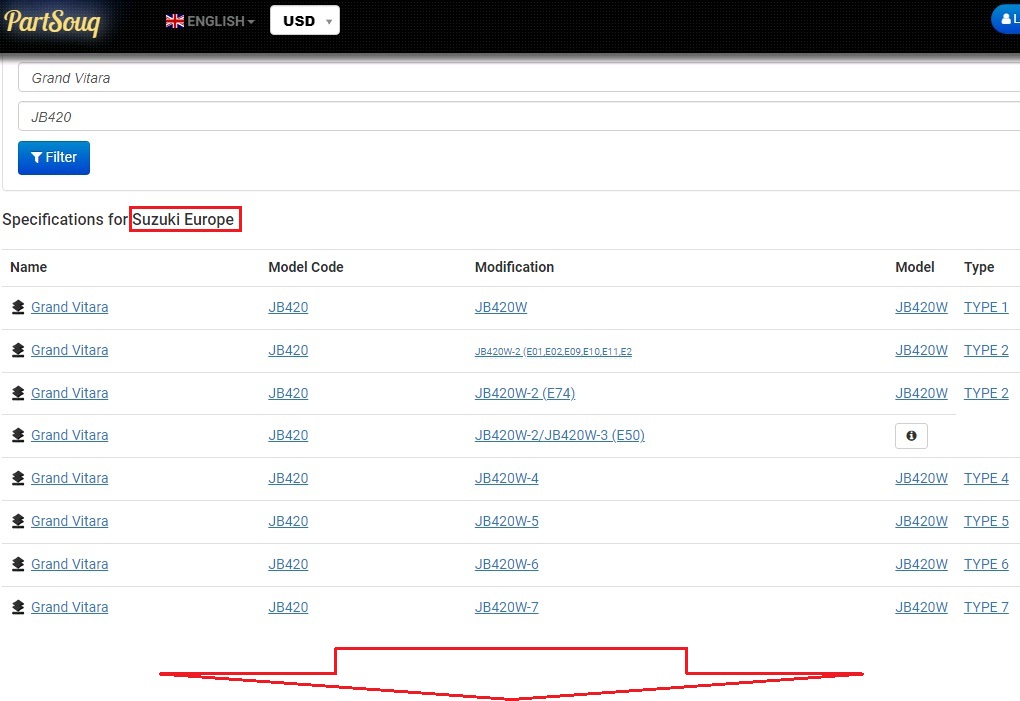Screen dimensions: 1020x701
Task: Click the TYPE 7 link
Action: 986,607
